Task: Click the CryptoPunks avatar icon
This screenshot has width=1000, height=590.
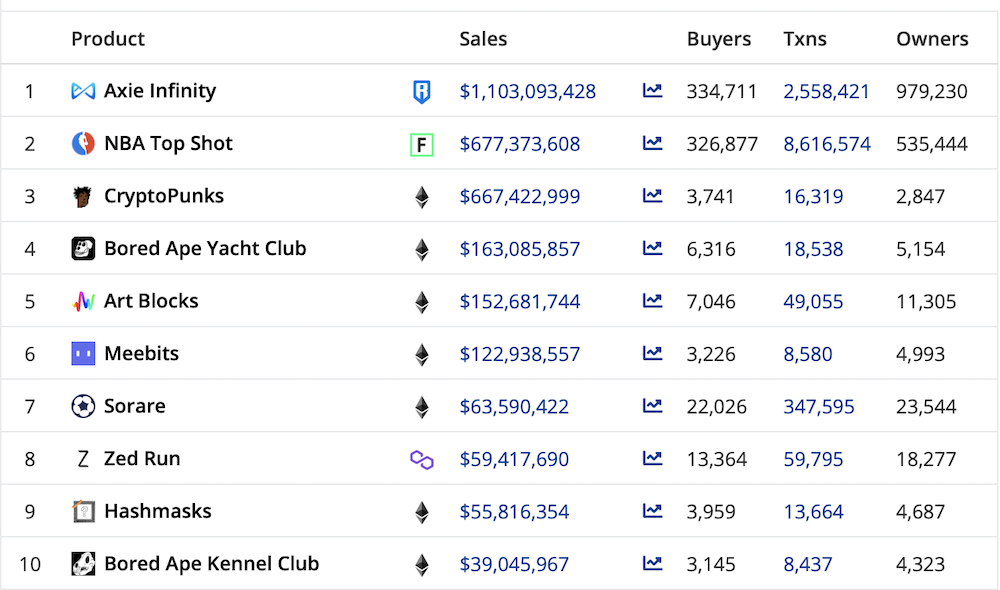Action: coord(82,196)
